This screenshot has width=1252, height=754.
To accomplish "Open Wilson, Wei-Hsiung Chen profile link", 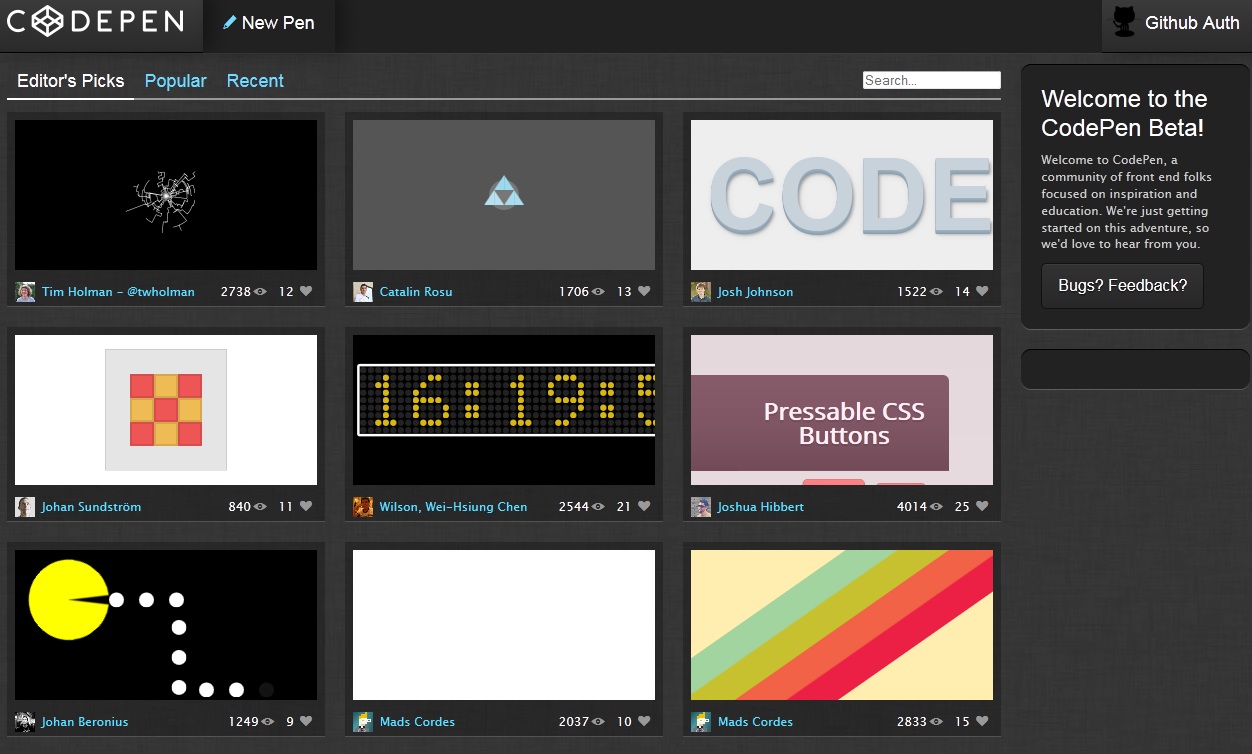I will click(453, 507).
